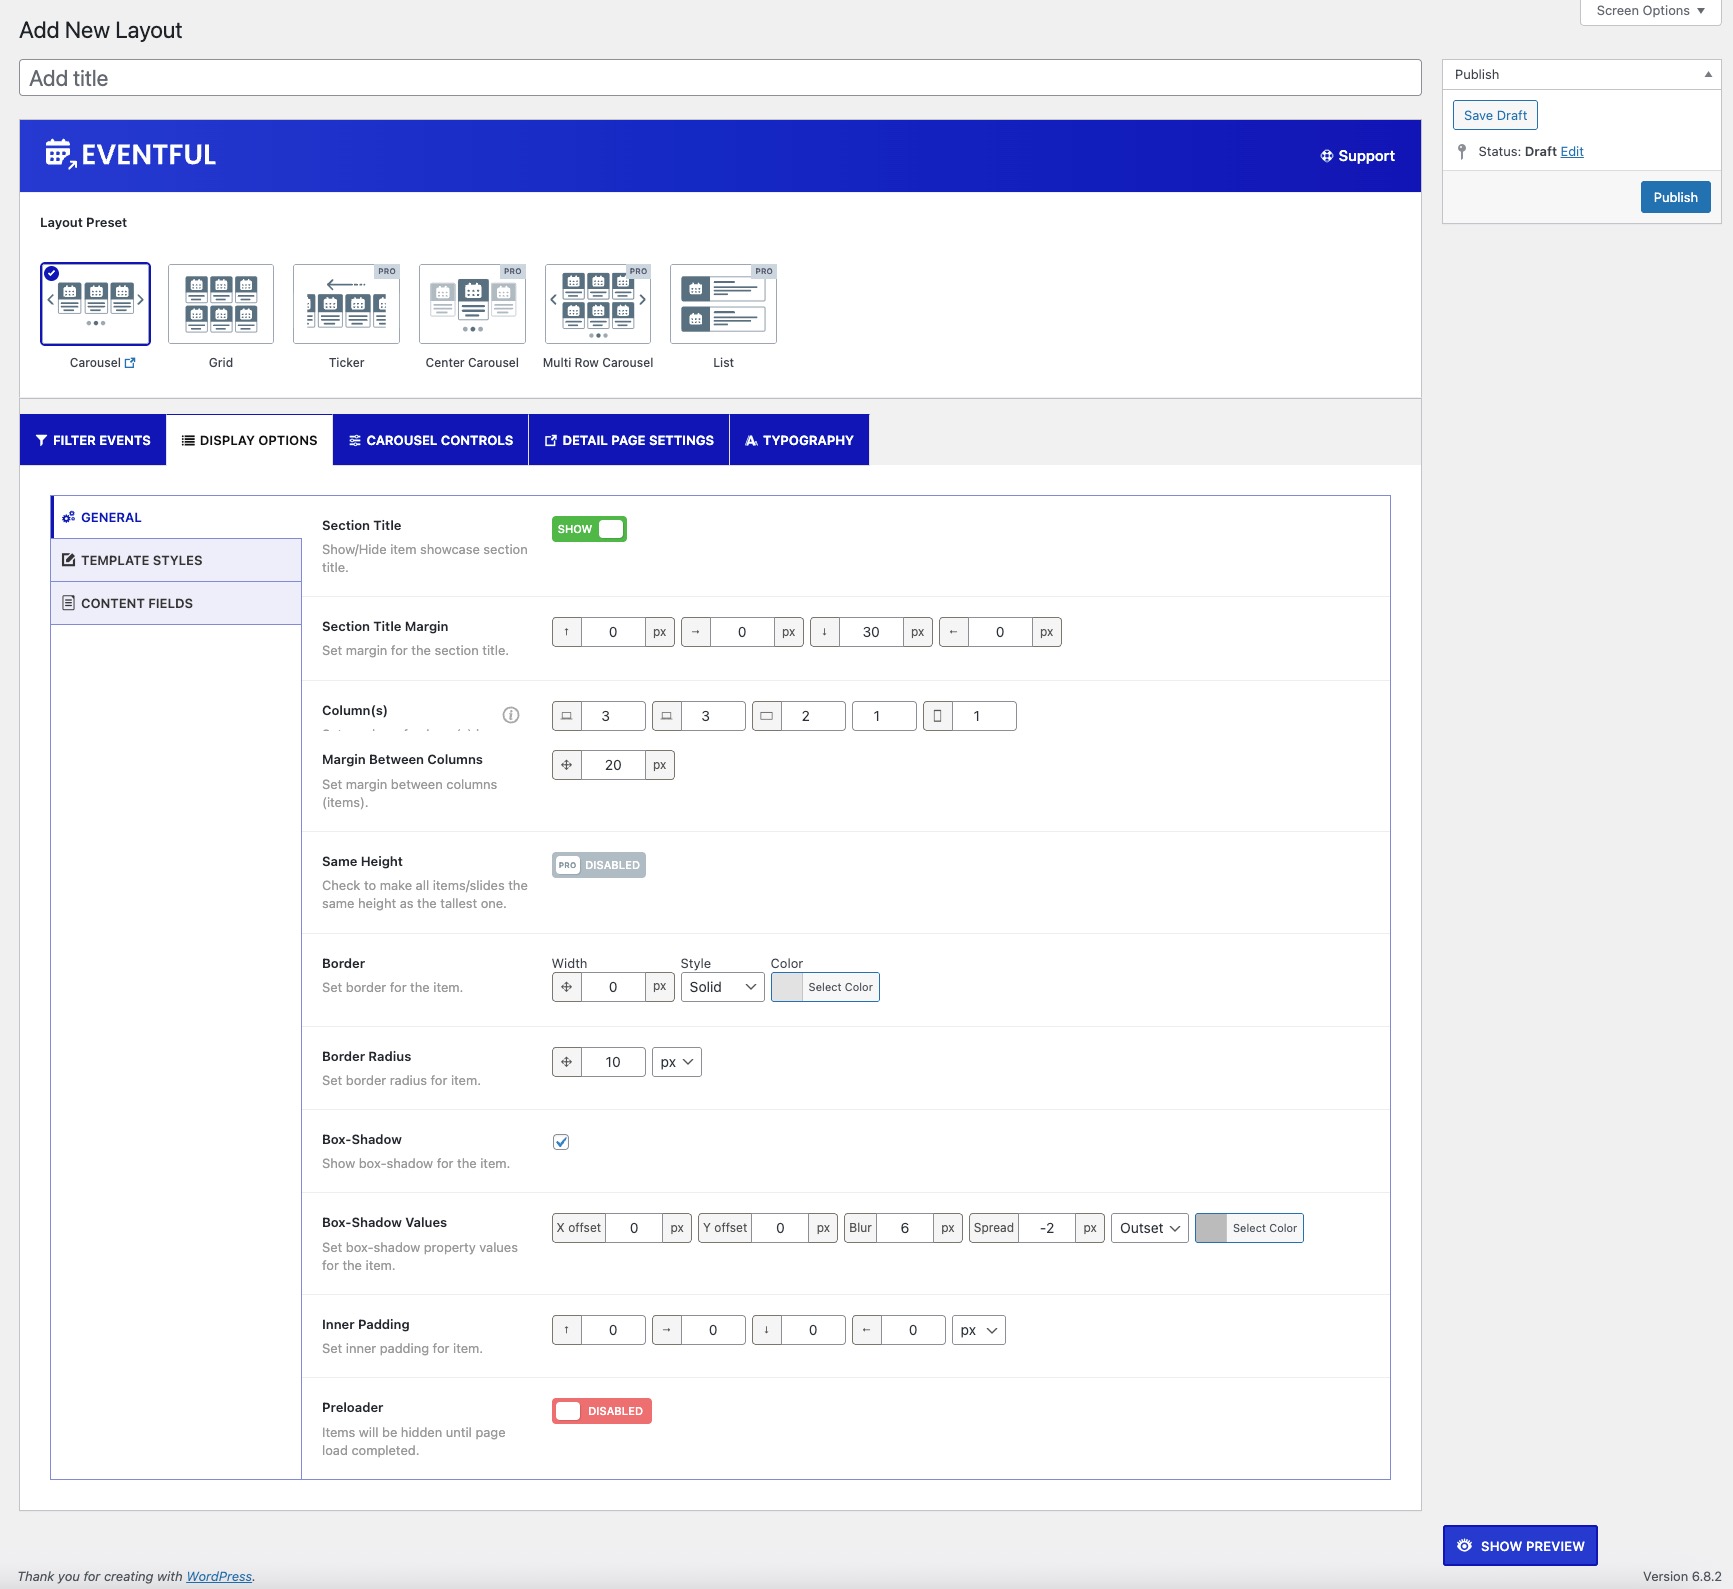Click the Column(s) info help icon

pos(511,715)
